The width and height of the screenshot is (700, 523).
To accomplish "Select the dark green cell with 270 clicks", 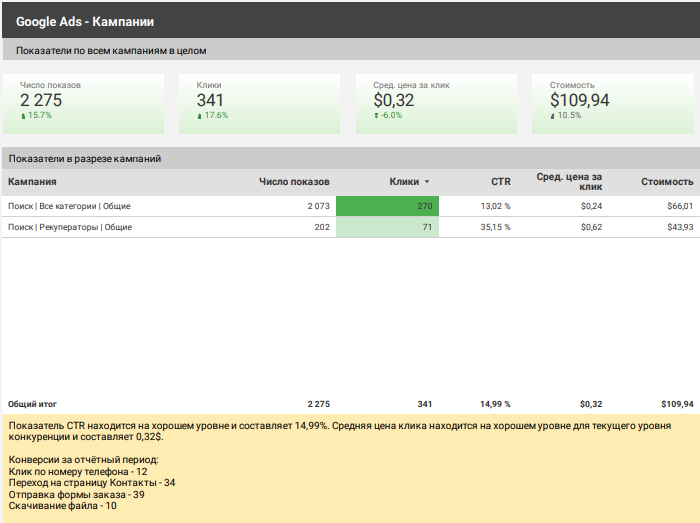I will coord(387,206).
